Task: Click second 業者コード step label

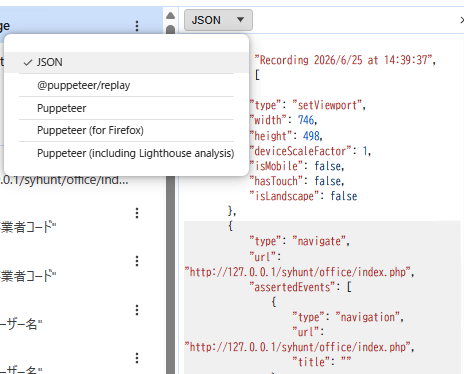Action: coord(28,276)
